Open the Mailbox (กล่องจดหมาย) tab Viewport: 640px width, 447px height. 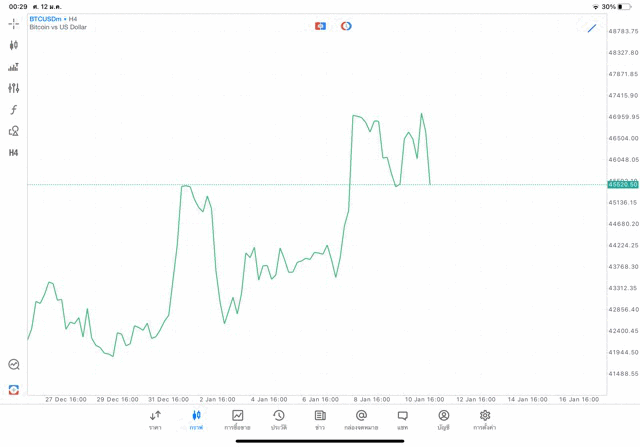pos(361,420)
